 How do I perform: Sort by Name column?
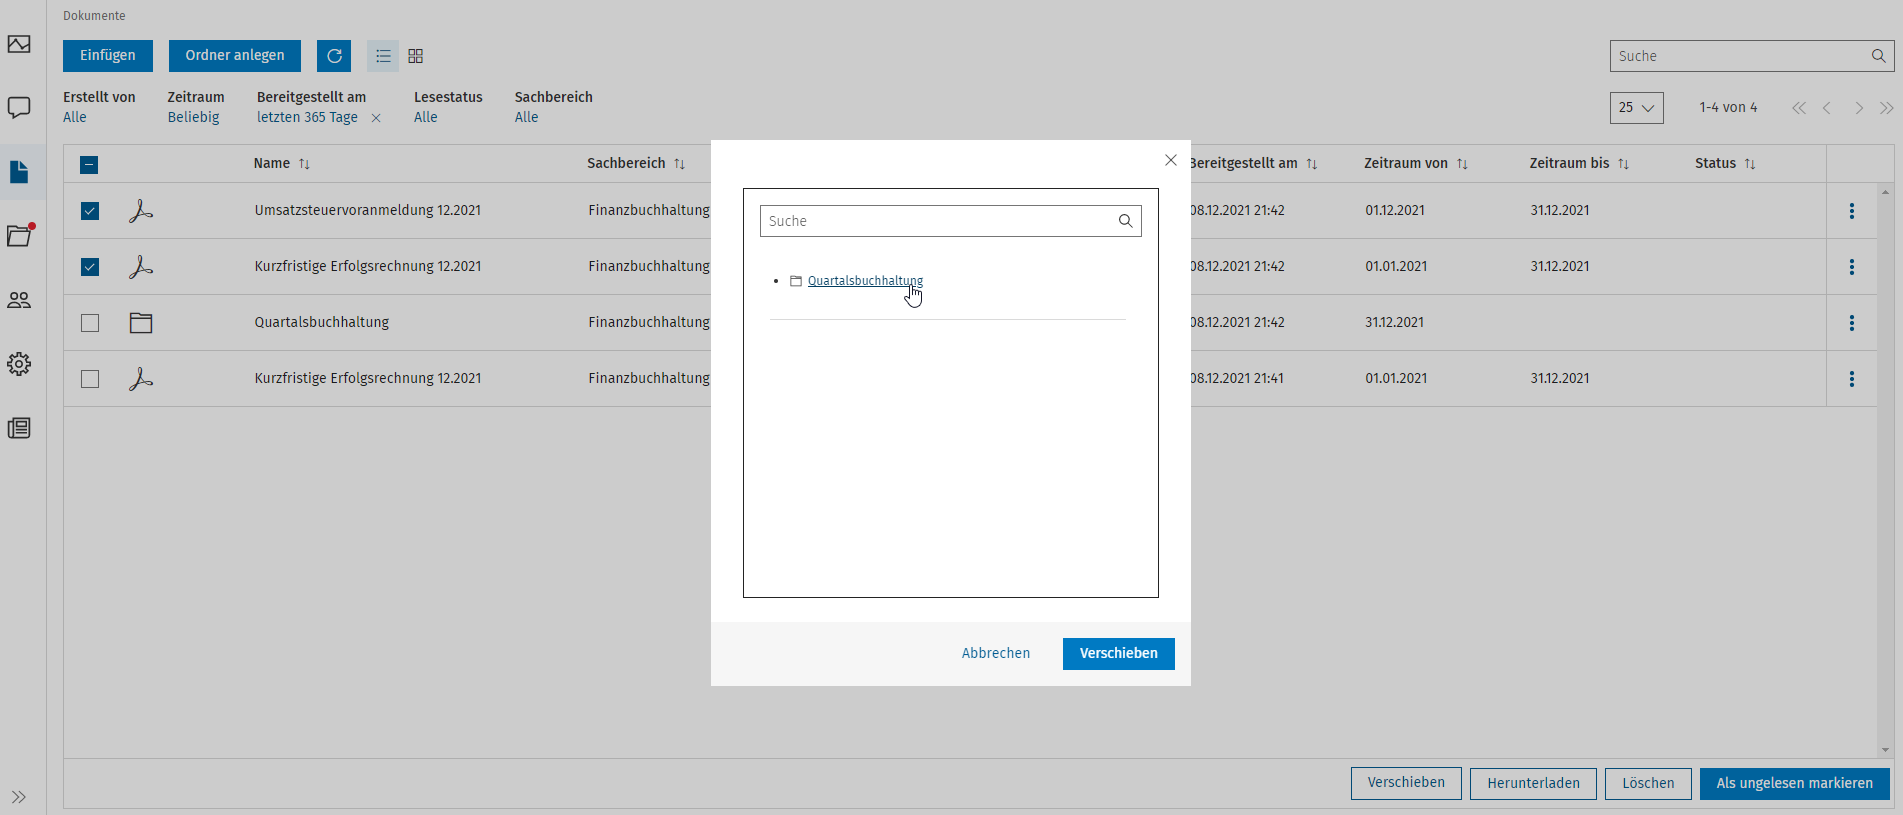(282, 163)
